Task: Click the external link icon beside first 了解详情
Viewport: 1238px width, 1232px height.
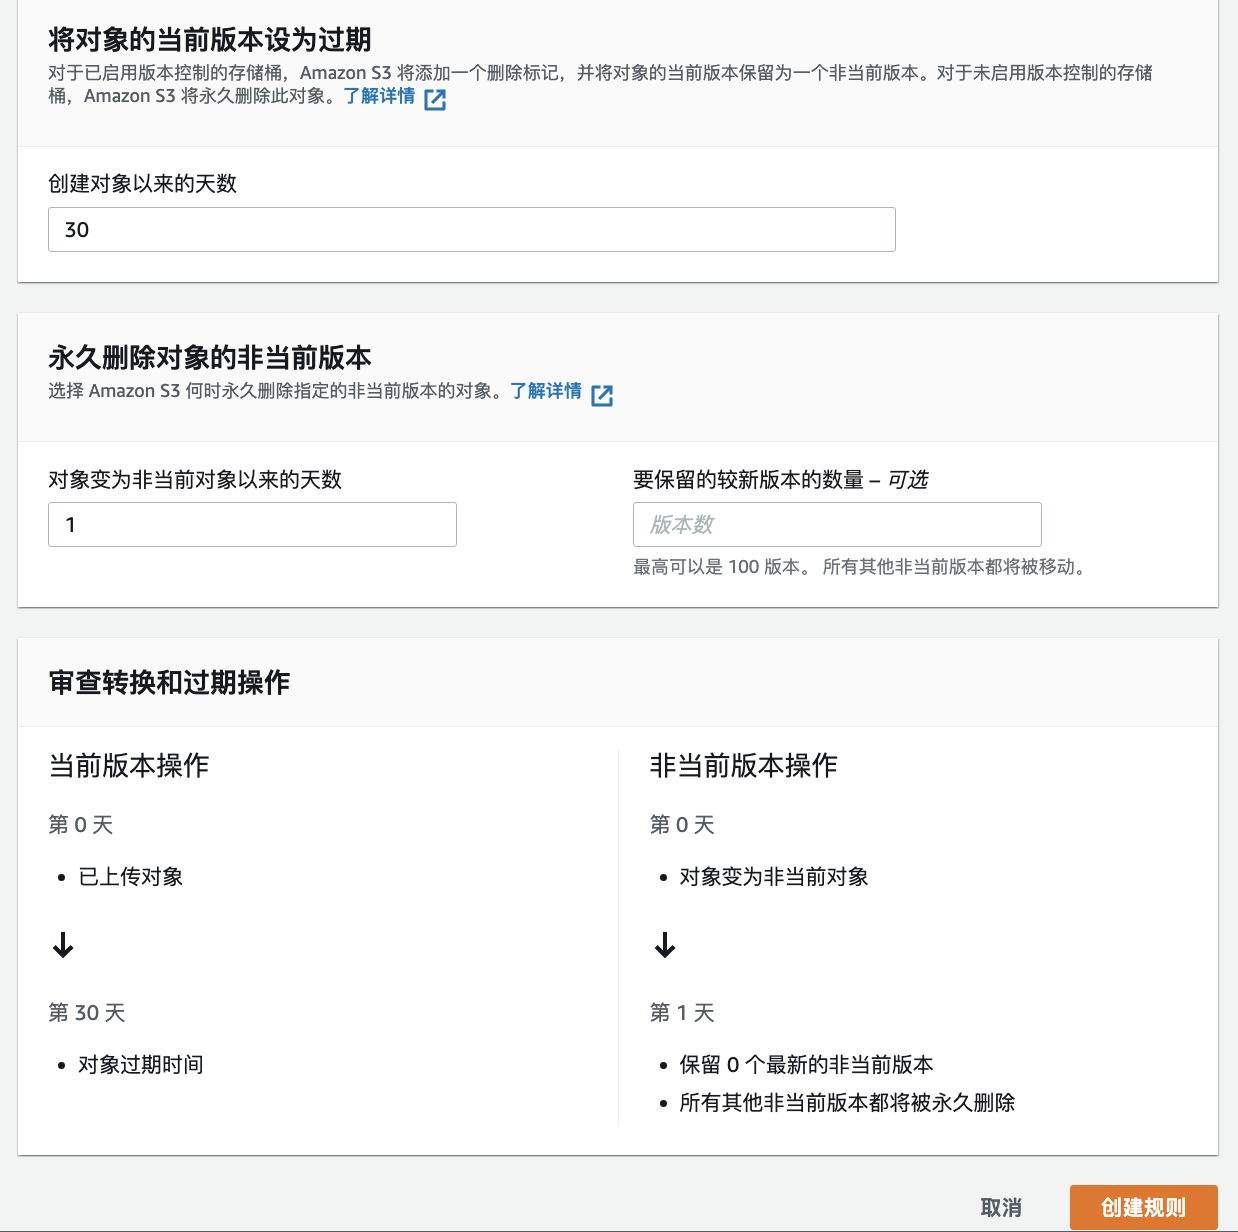Action: (x=435, y=99)
